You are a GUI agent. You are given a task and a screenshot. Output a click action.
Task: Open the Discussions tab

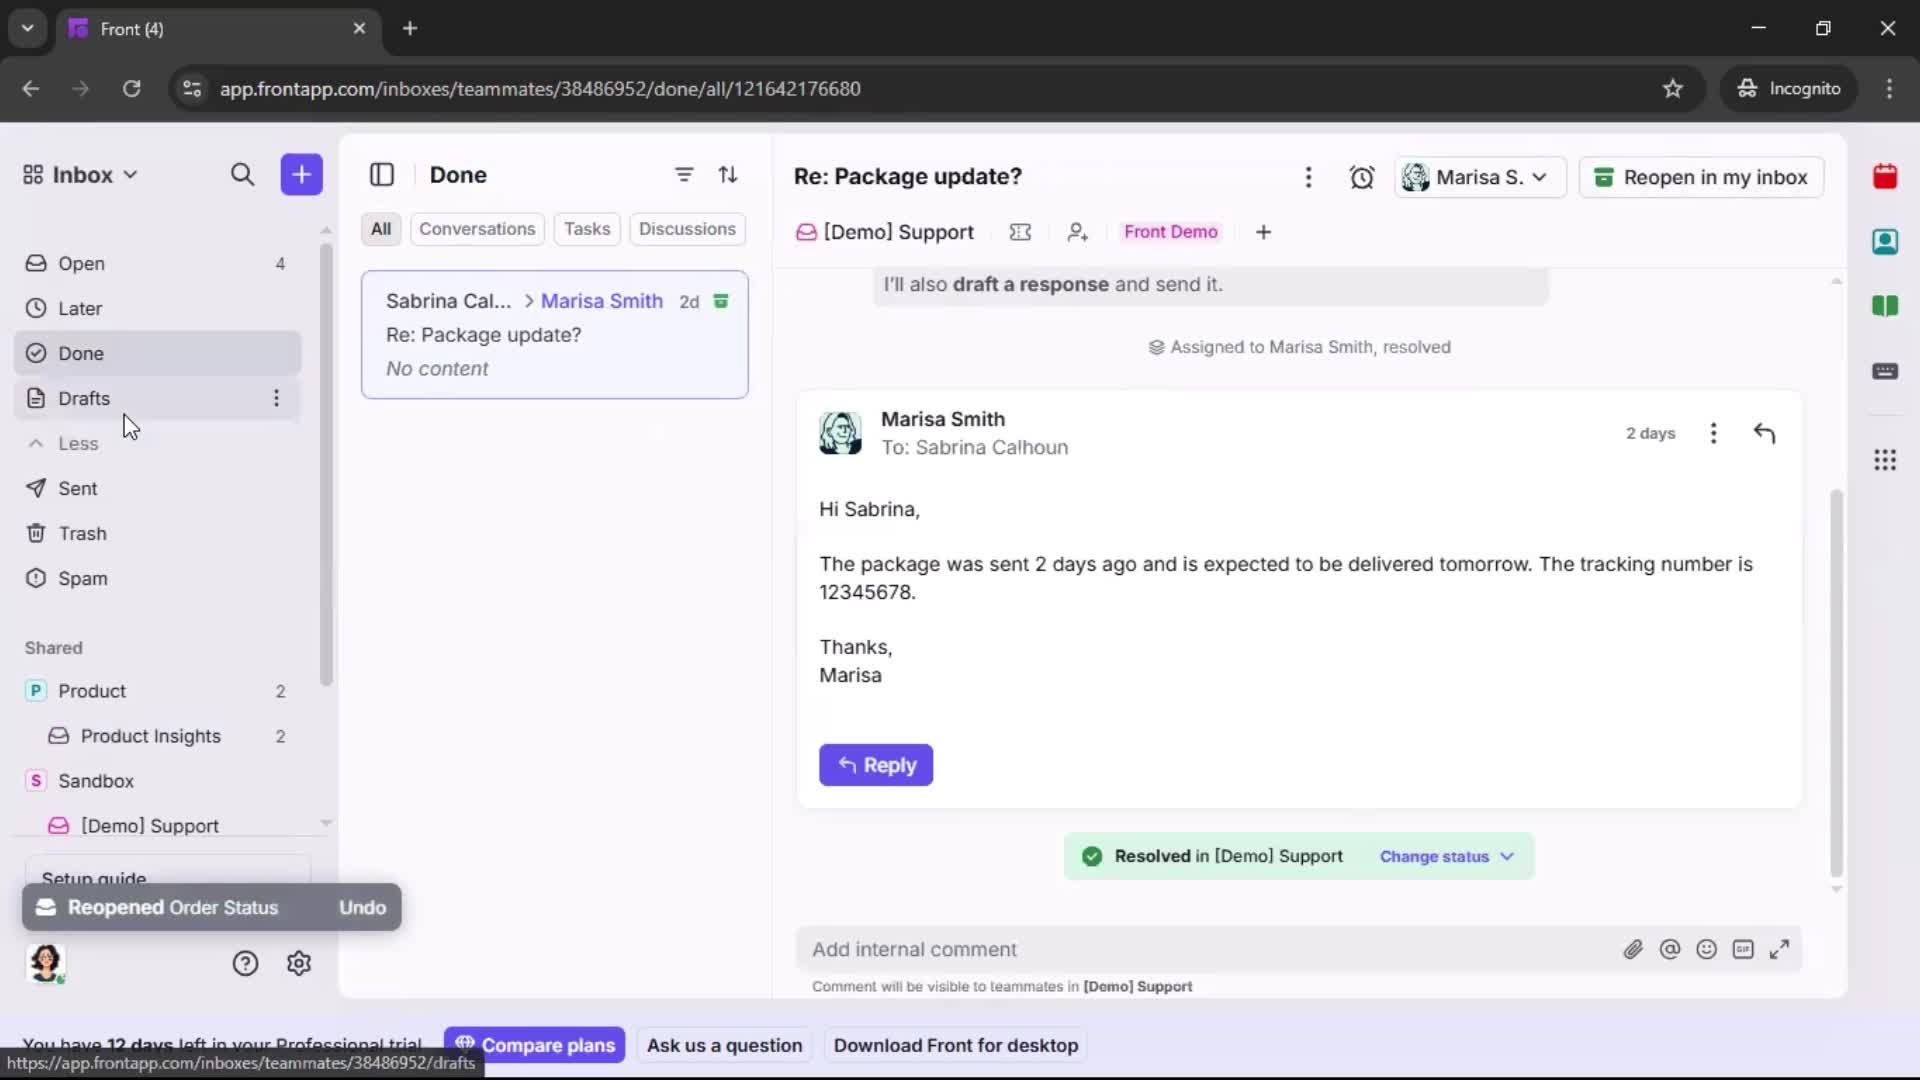pos(688,229)
